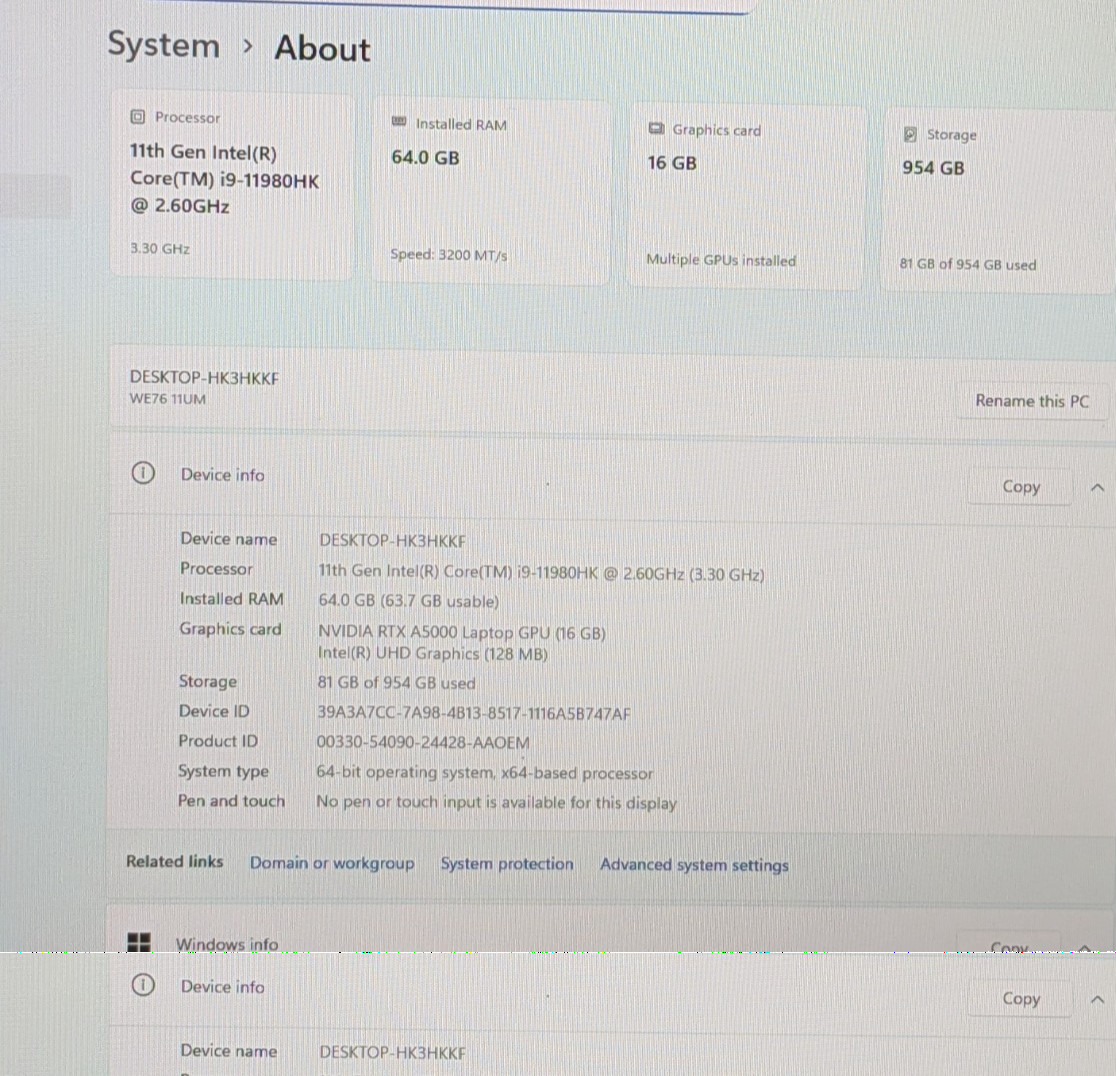Click the Related links label
Screen dimensions: 1116x1076
pos(174,861)
